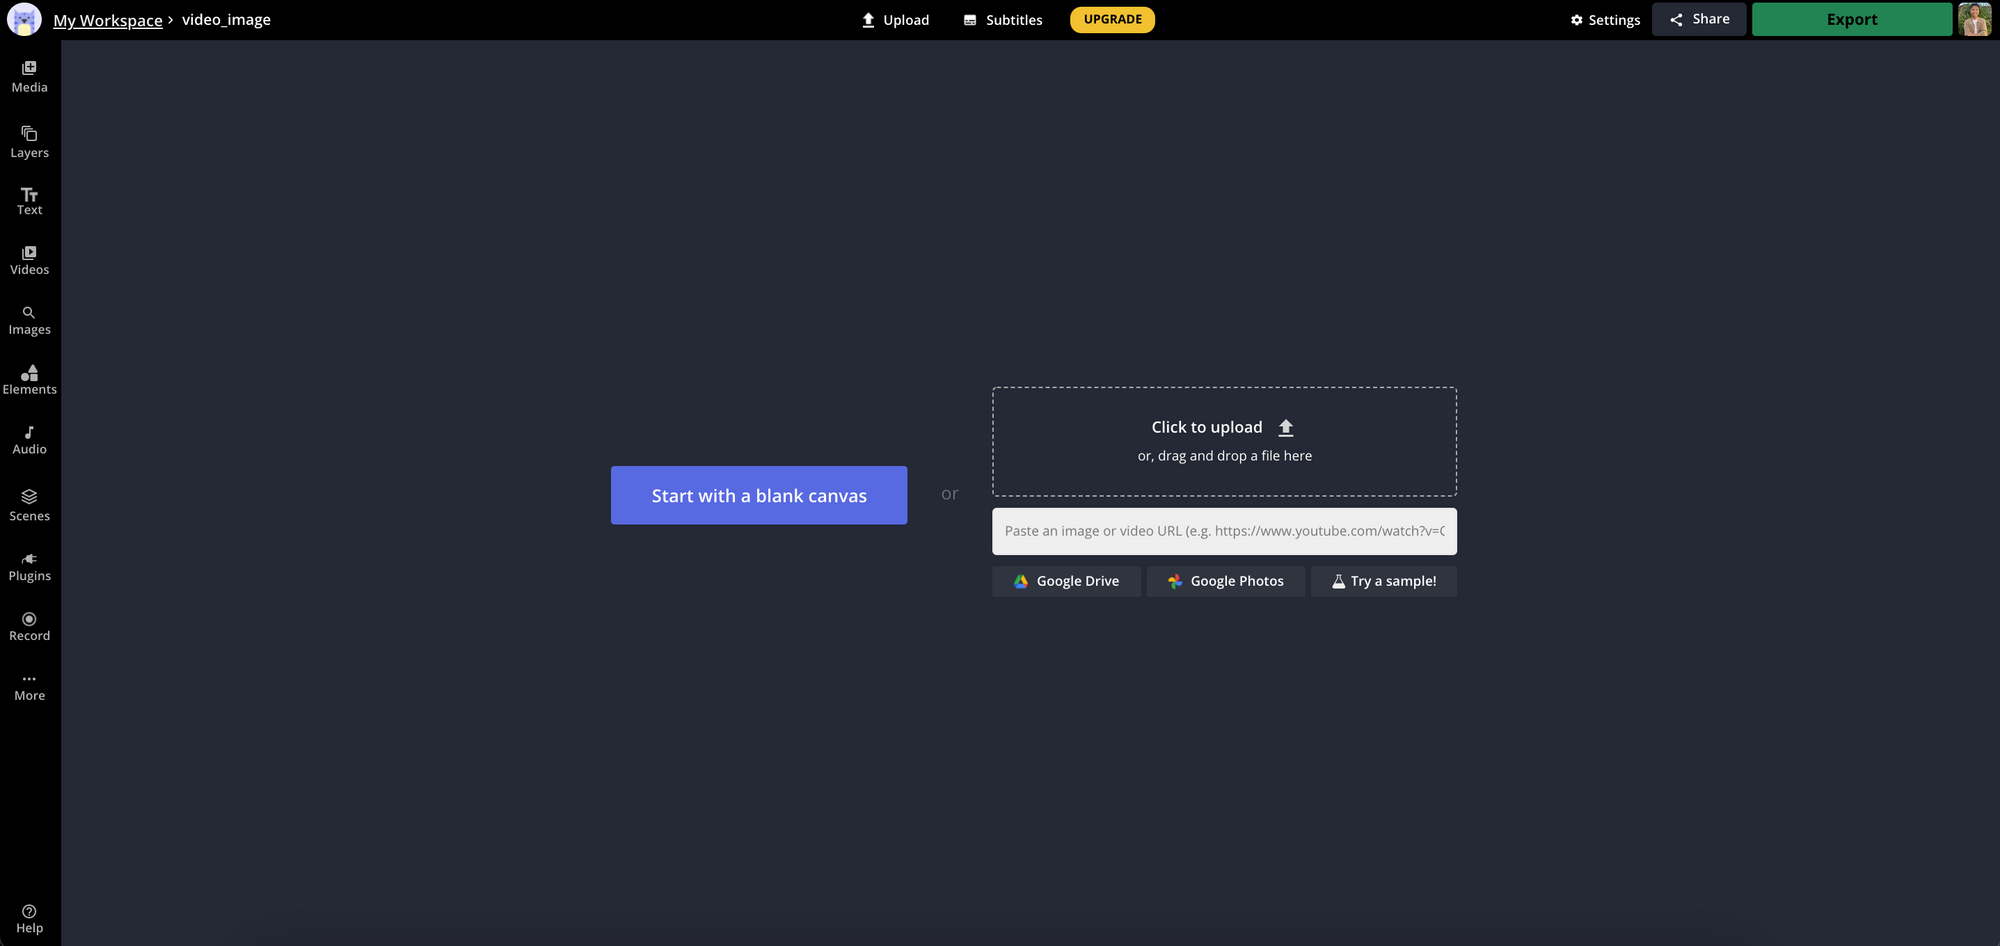Import from Google Photos
Screen dimensions: 2000x946
[1225, 581]
